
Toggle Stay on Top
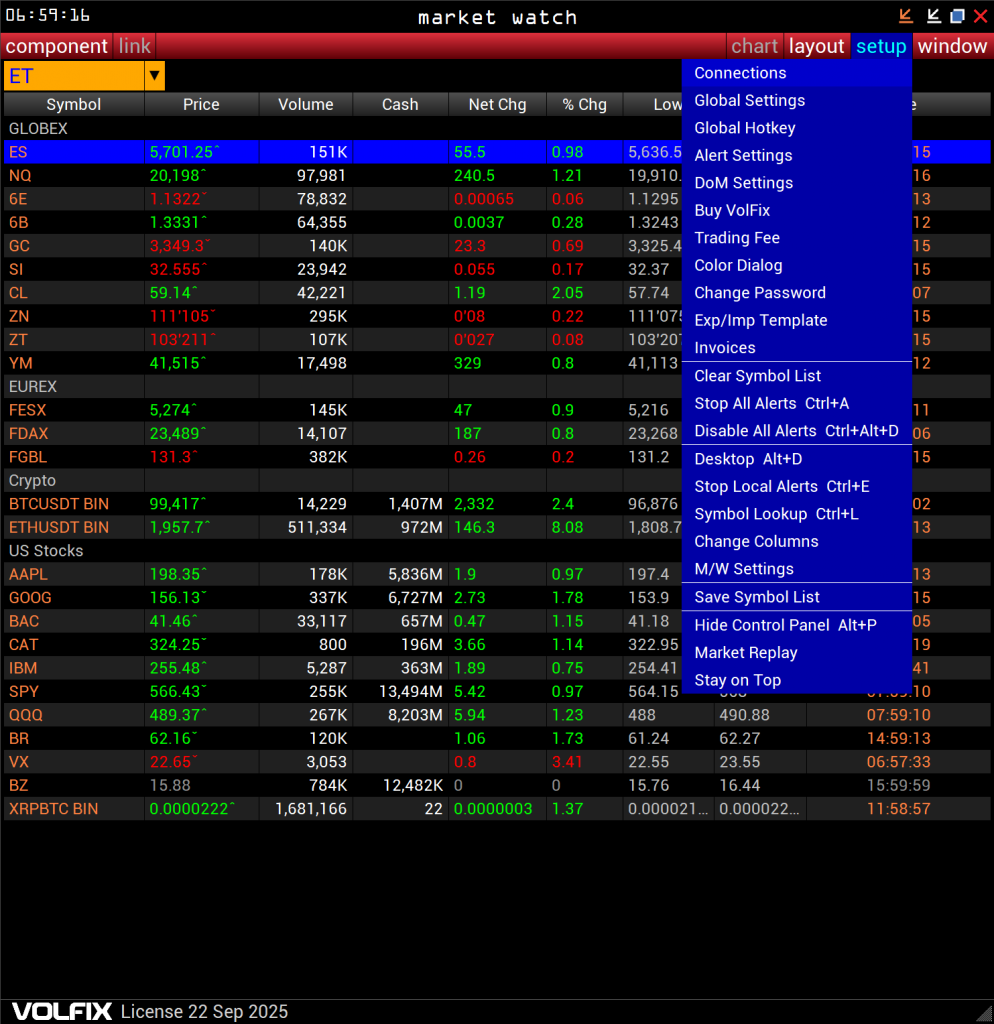tap(797, 680)
